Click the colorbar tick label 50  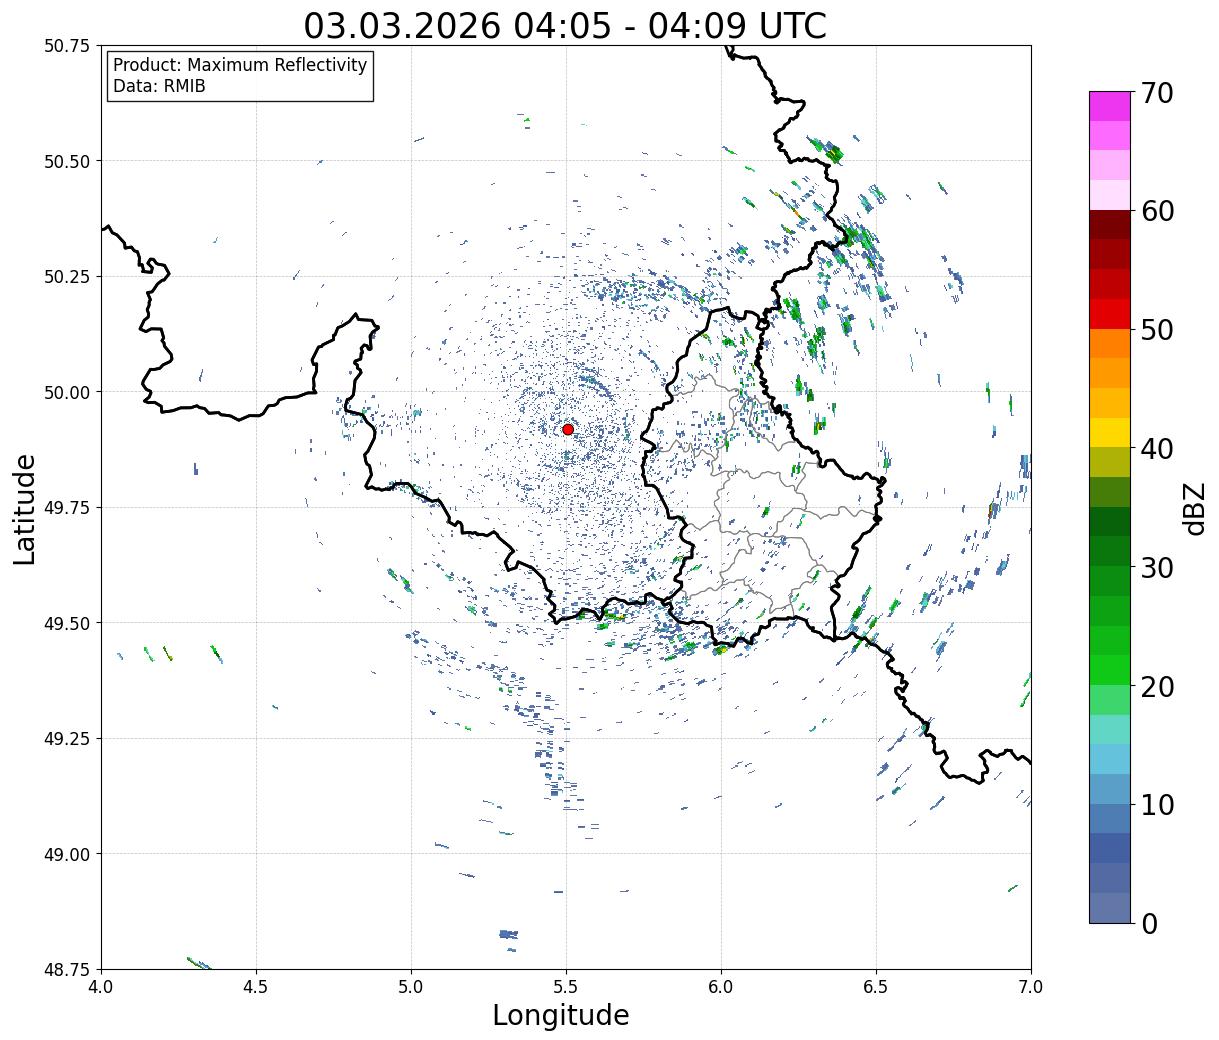(1157, 330)
